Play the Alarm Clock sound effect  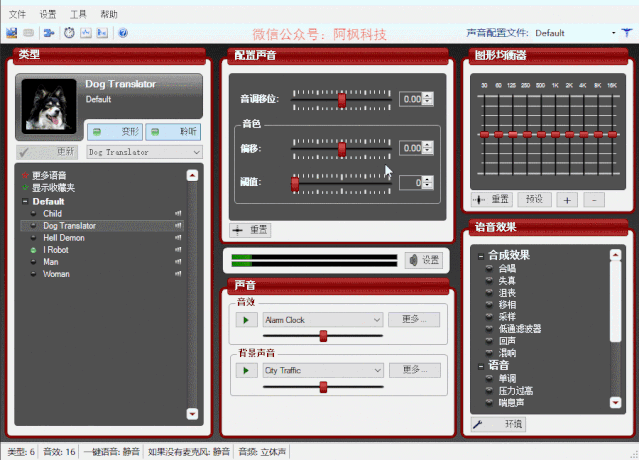[246, 320]
